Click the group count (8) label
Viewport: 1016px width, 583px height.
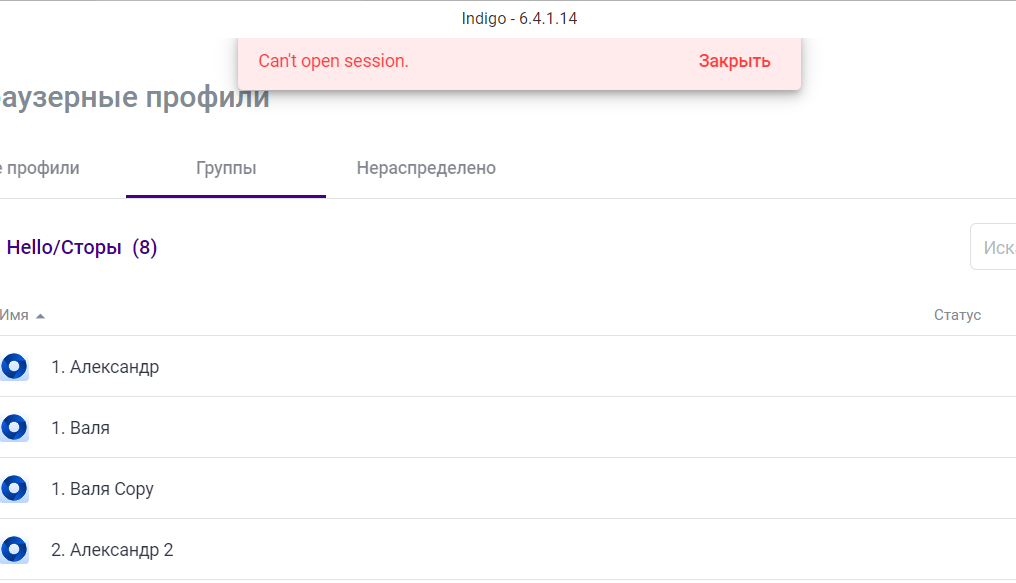coord(144,247)
